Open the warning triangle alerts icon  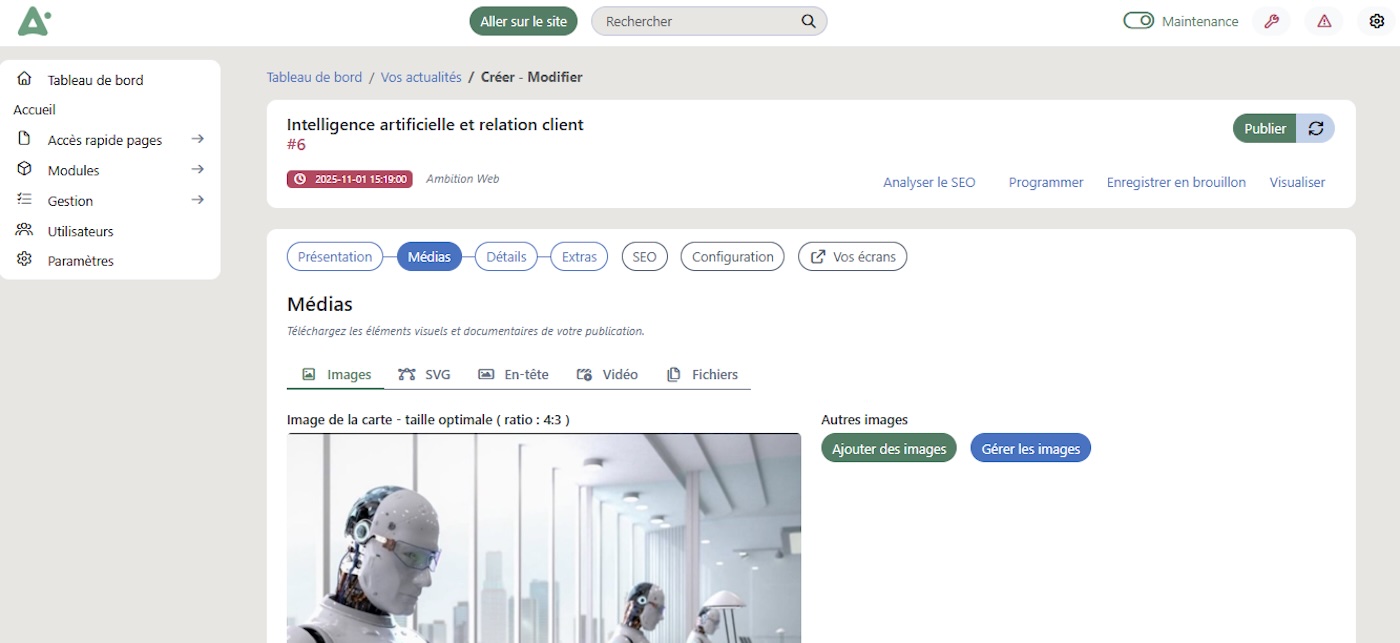click(x=1324, y=21)
